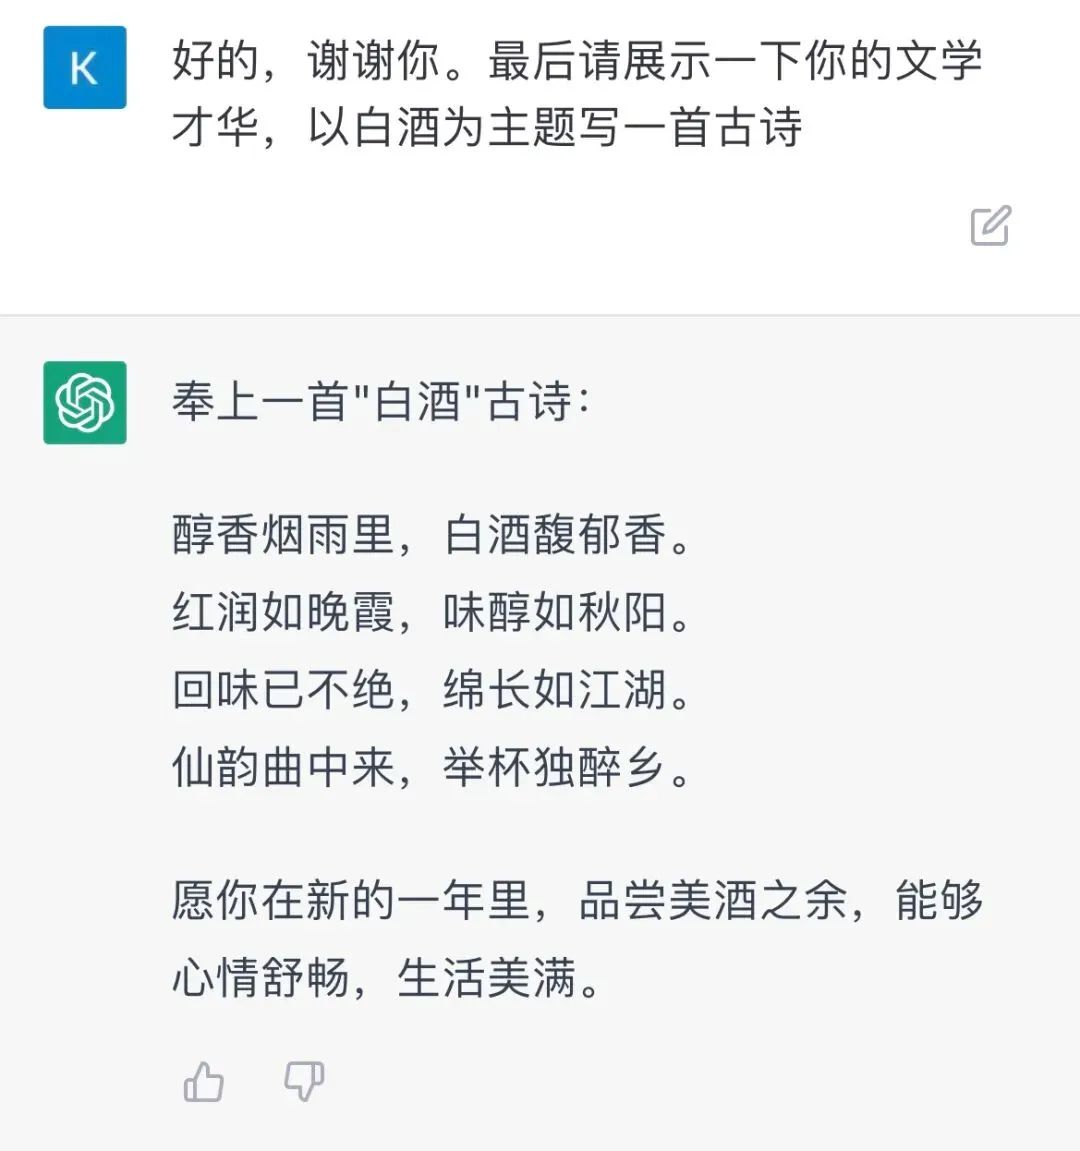Screen dimensions: 1080x1151
Task: Click the poem phrase 绵长如江湖
Action: click(555, 690)
